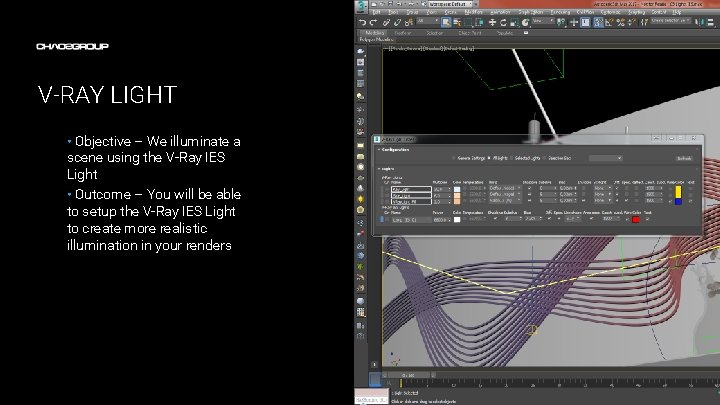Open light color swatch of first light

457,189
